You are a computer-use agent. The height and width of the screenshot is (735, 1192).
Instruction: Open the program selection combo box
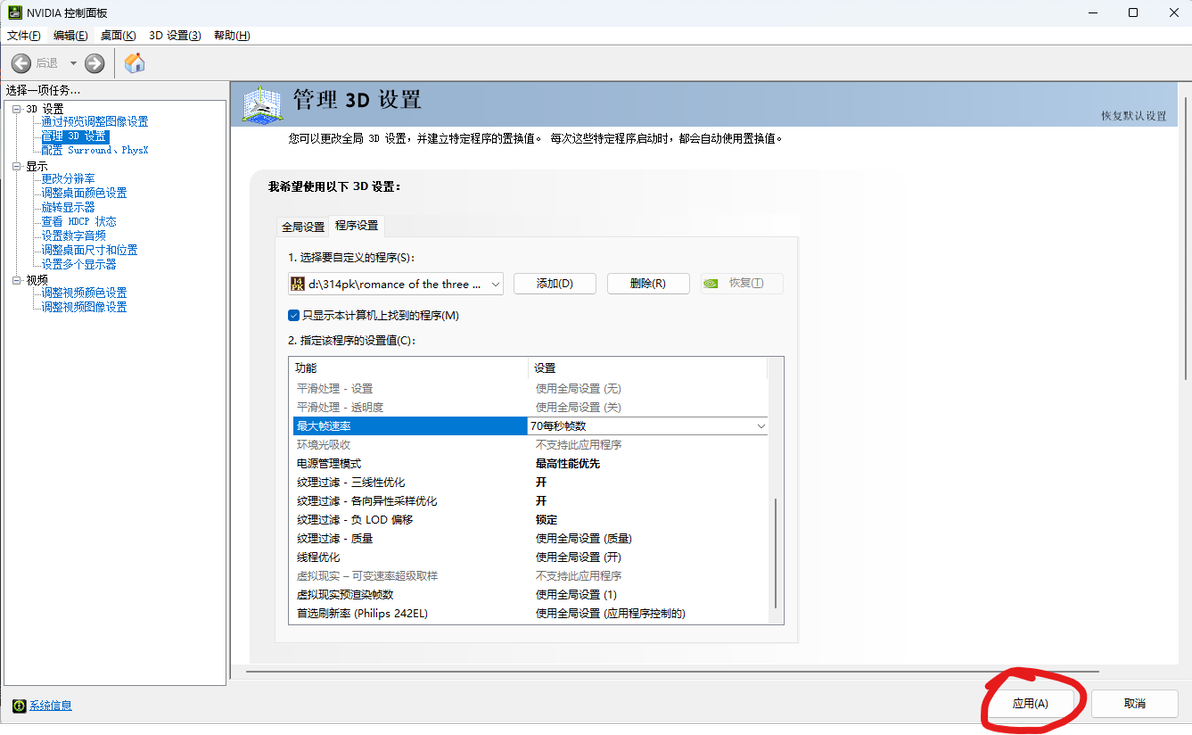tap(395, 284)
